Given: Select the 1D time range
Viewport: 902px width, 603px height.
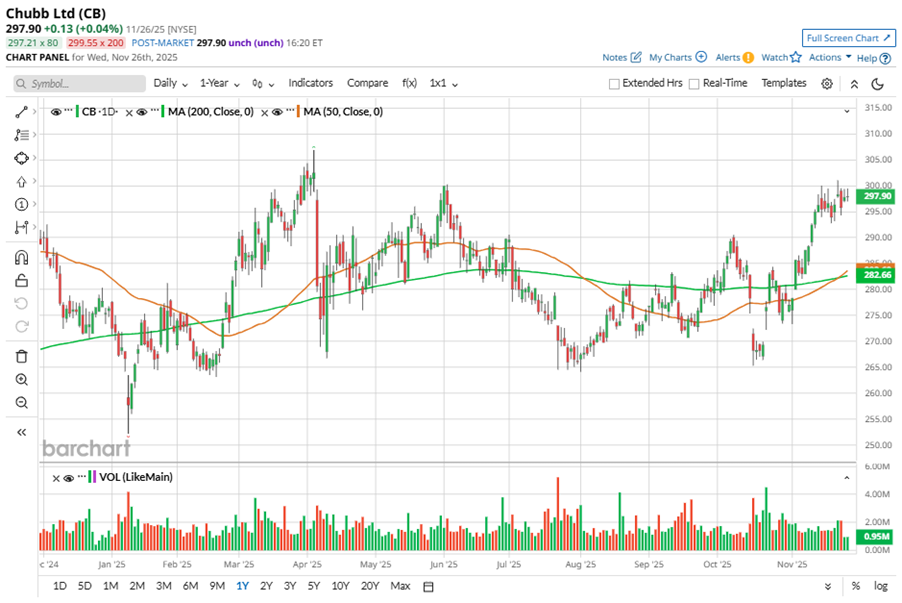Looking at the screenshot, I should (x=60, y=586).
